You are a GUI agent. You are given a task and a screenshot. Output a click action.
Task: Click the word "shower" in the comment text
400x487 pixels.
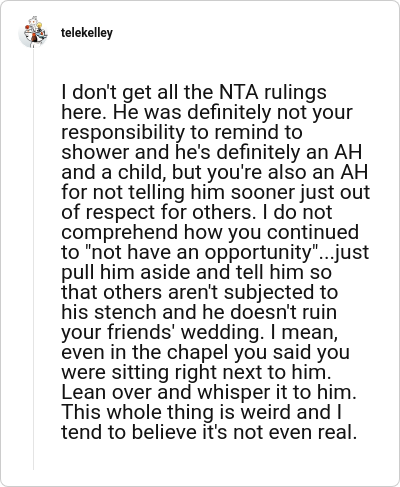(95, 152)
